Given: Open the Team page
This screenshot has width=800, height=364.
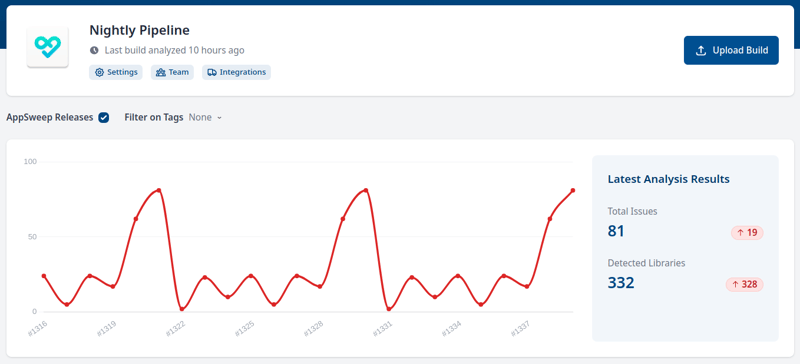Looking at the screenshot, I should click(172, 72).
